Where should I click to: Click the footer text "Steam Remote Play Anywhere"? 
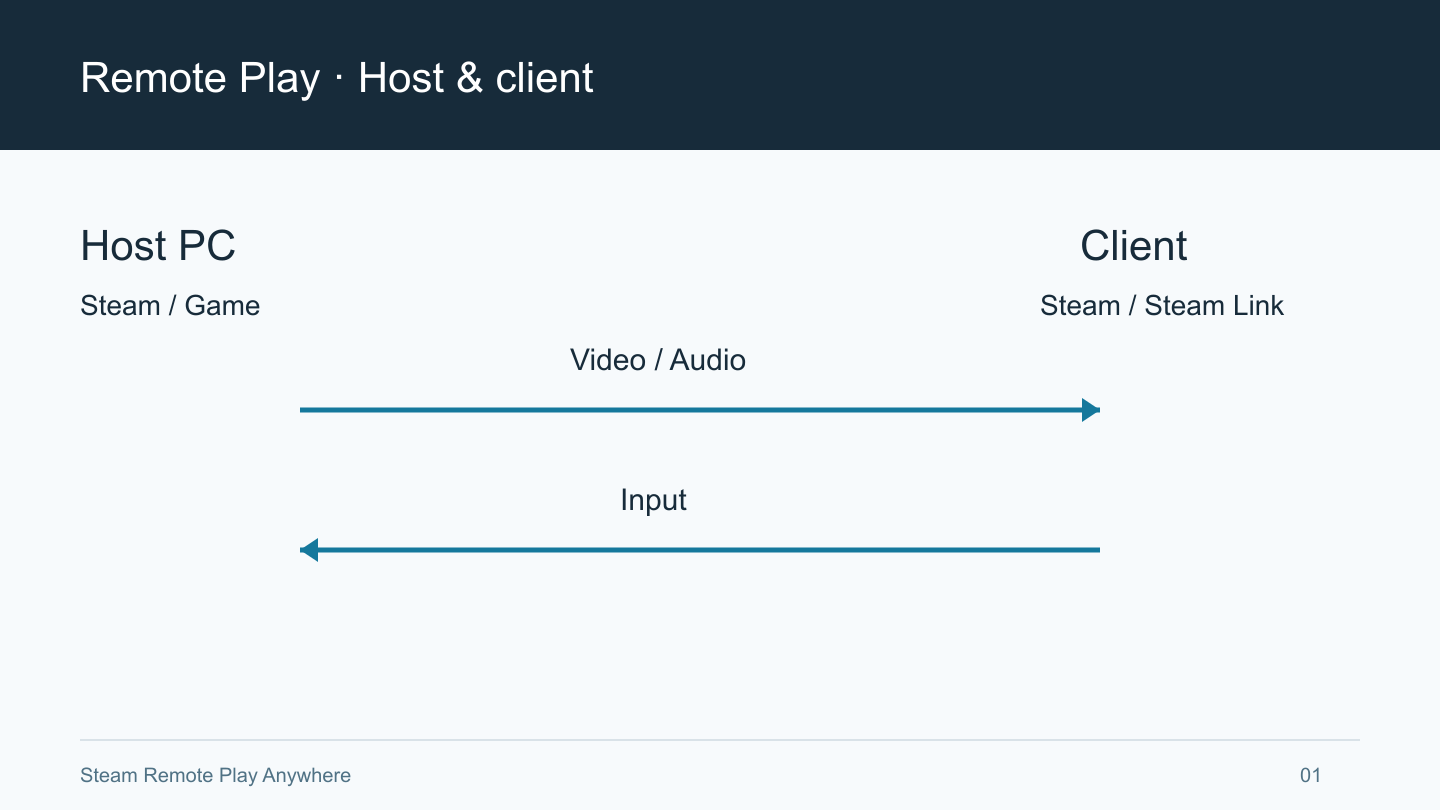(x=215, y=775)
